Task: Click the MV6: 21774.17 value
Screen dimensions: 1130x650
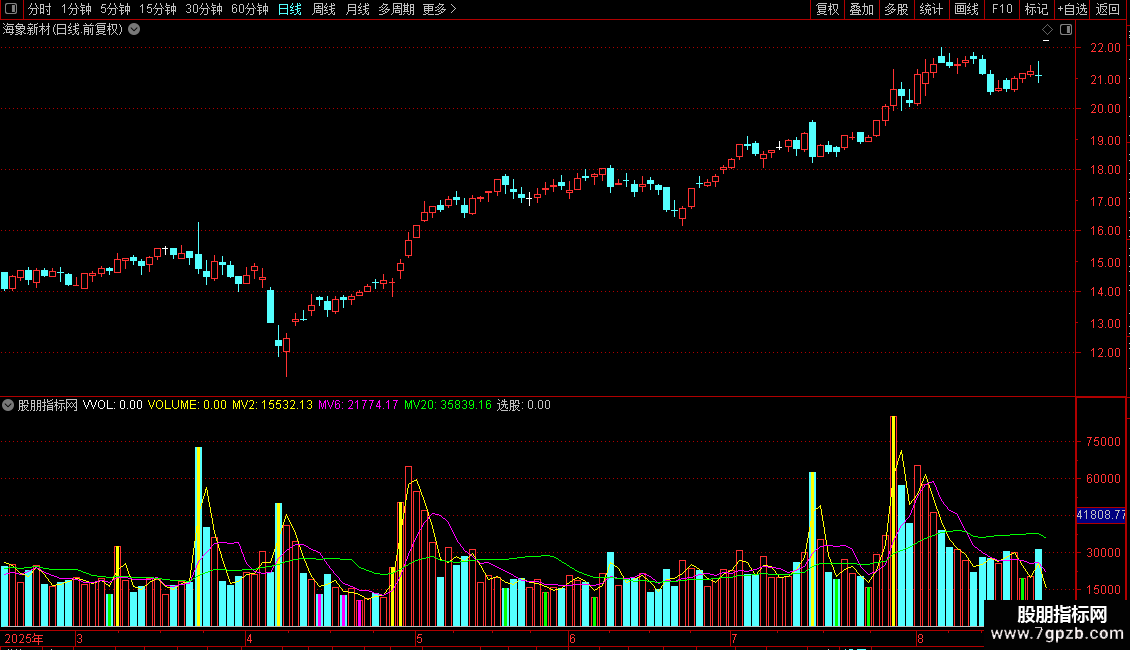Action: pos(358,405)
